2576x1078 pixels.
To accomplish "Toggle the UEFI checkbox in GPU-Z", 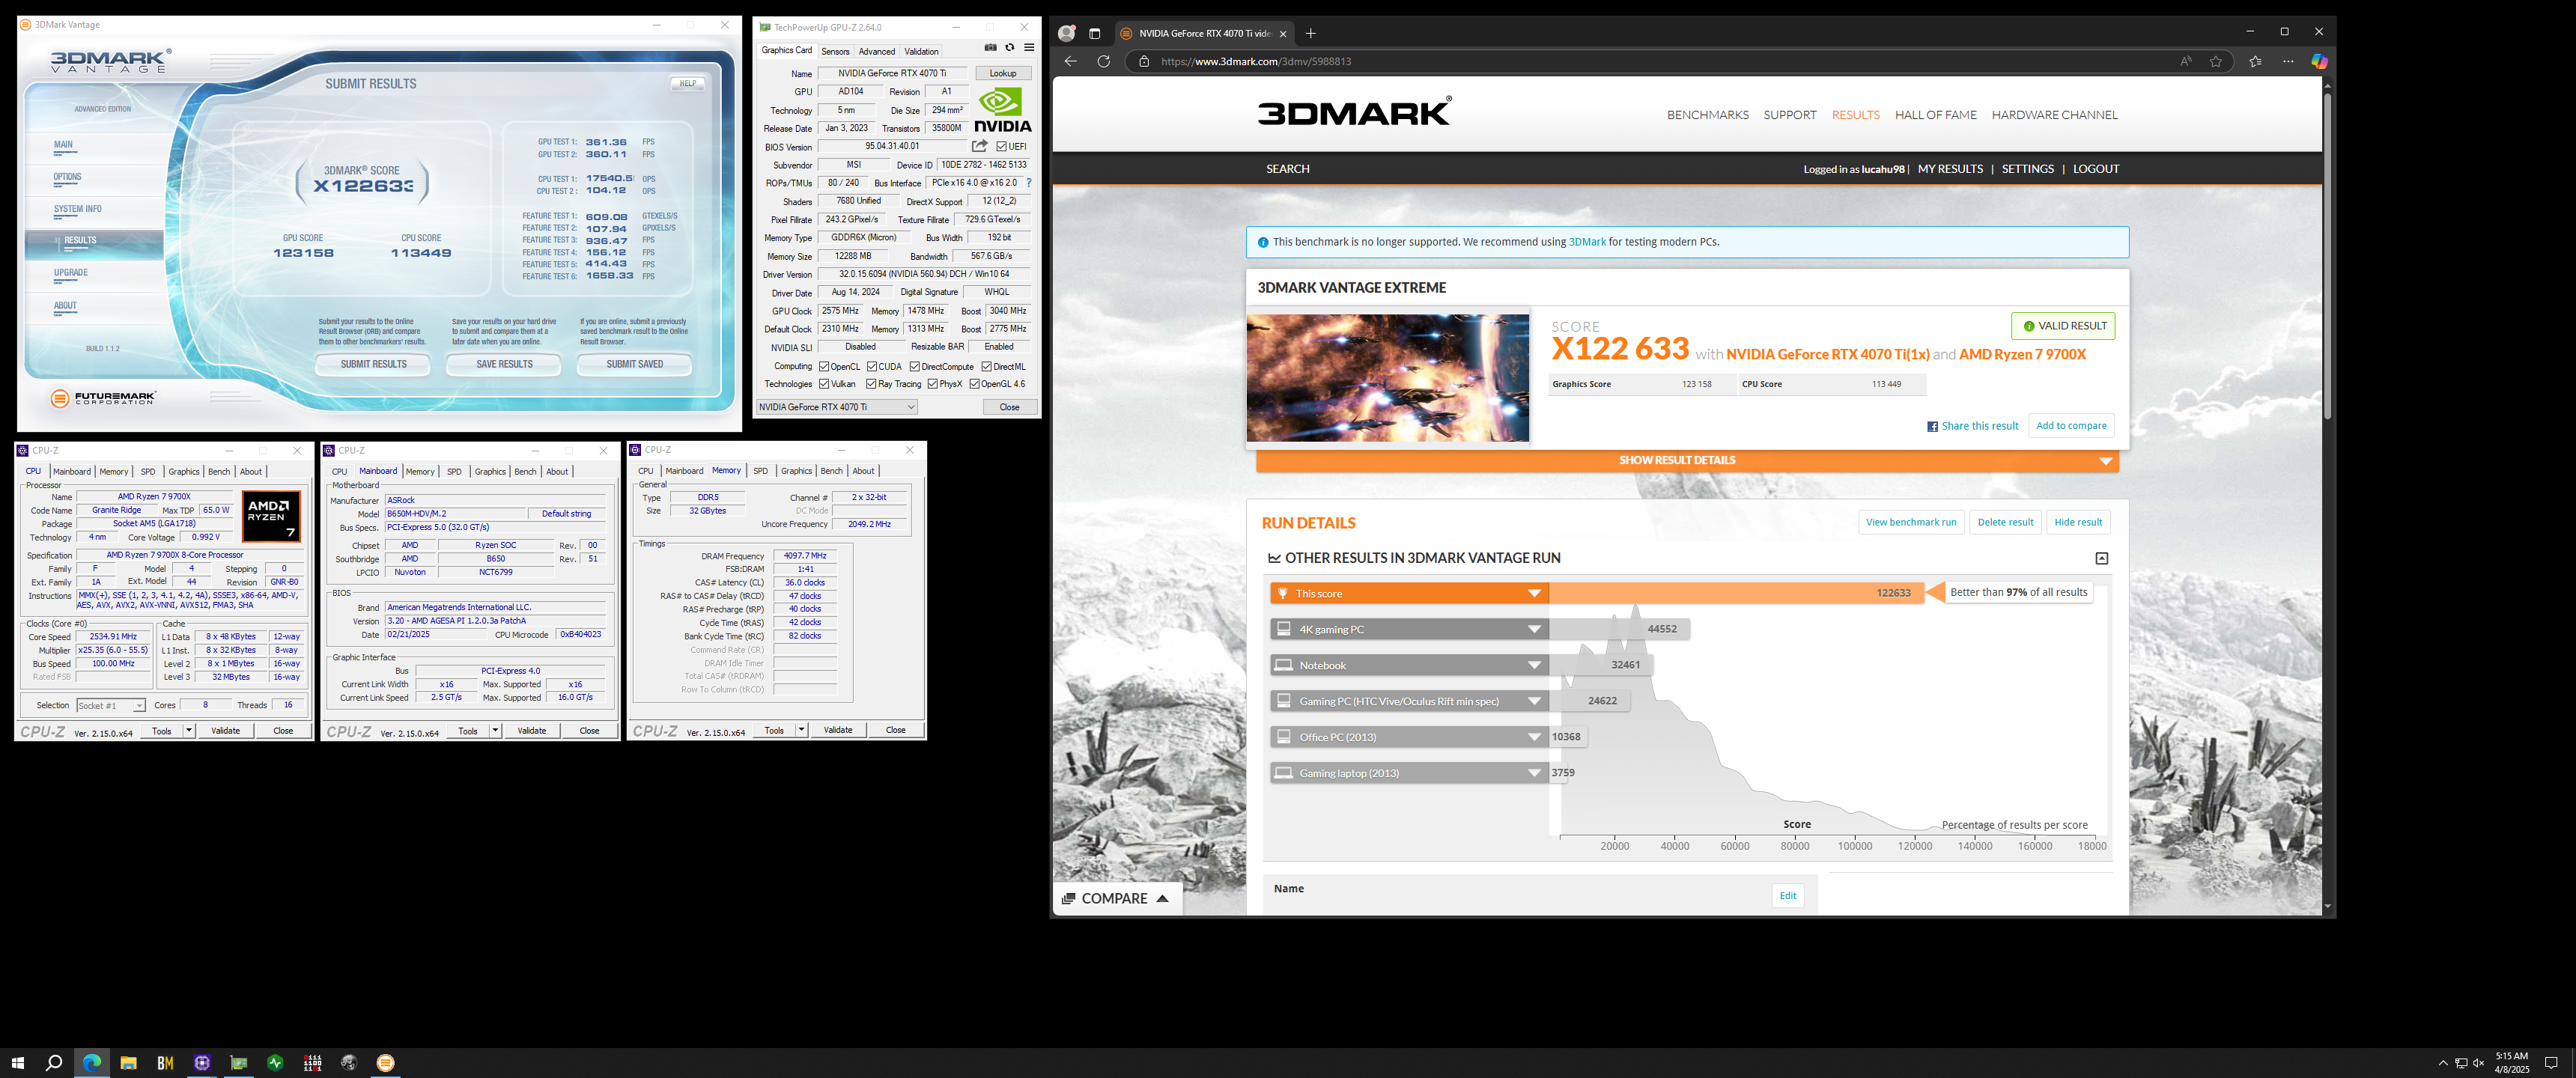I will pyautogui.click(x=1001, y=146).
